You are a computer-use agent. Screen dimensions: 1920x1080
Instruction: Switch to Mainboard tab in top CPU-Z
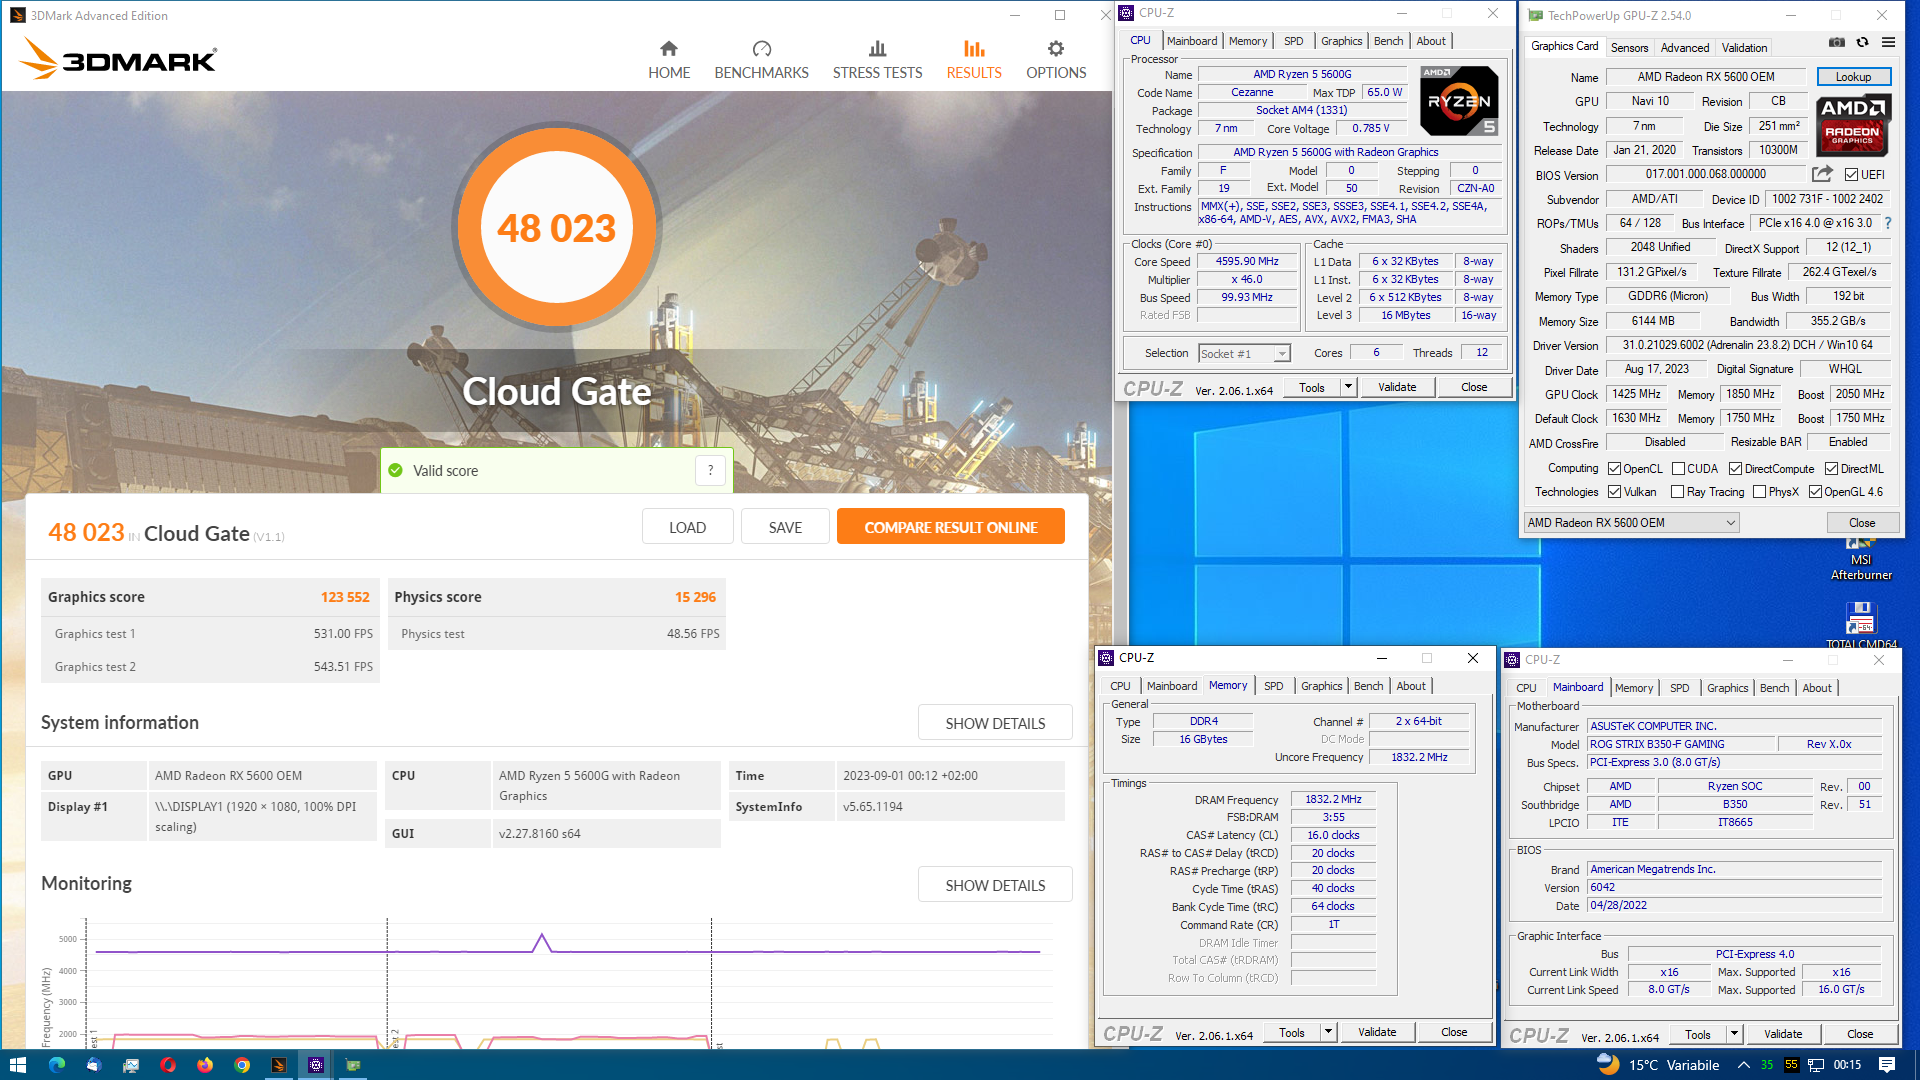click(1192, 41)
